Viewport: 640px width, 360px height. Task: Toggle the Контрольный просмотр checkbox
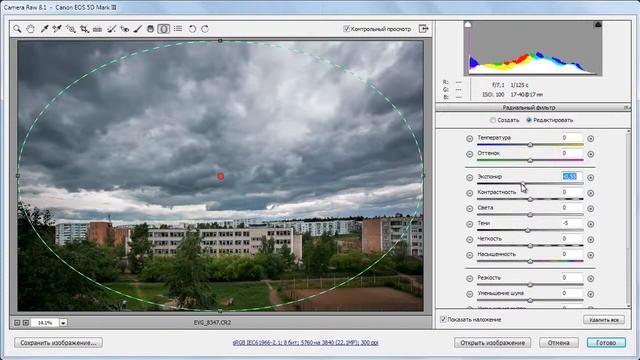point(347,29)
